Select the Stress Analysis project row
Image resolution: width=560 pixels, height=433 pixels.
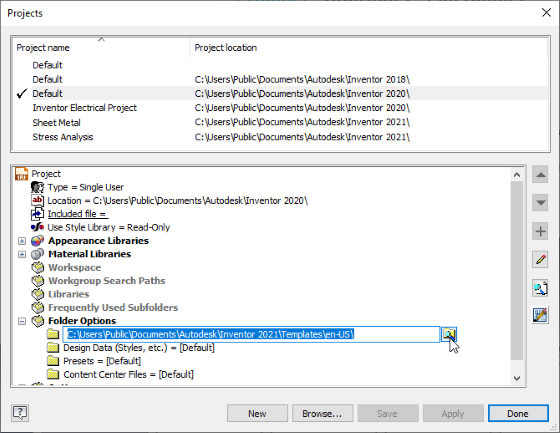(281, 137)
